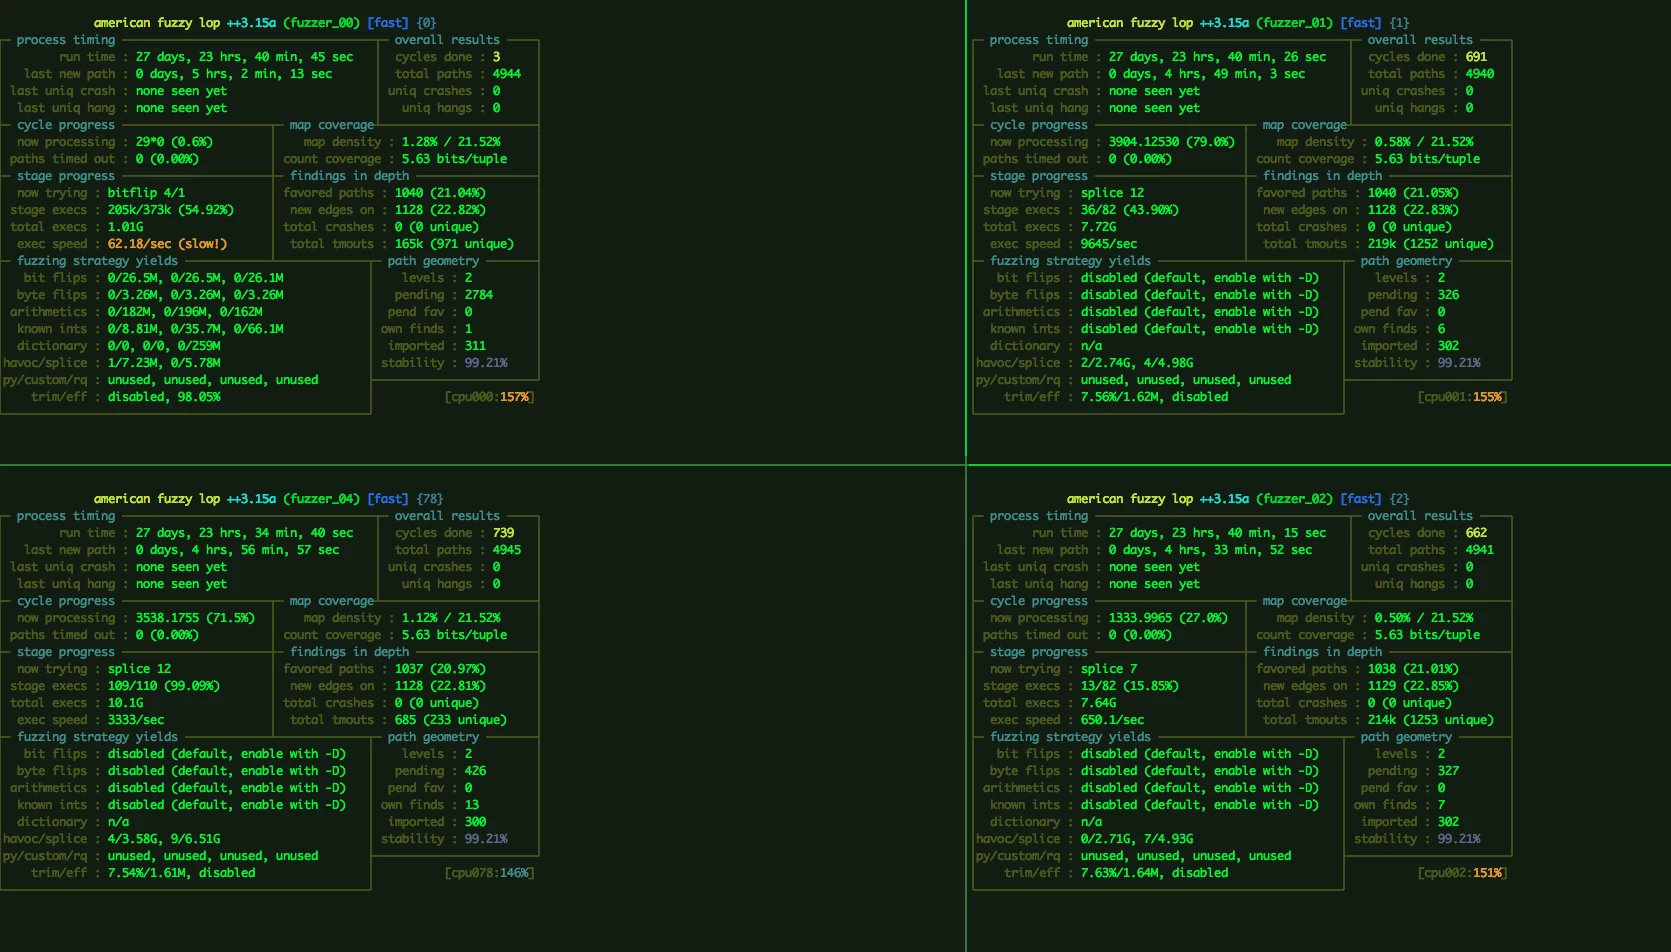Screen dimensions: 1671x952
Task: Expand fuzzing strategy yields section of fuzzer_02
Action: pyautogui.click(x=1071, y=736)
